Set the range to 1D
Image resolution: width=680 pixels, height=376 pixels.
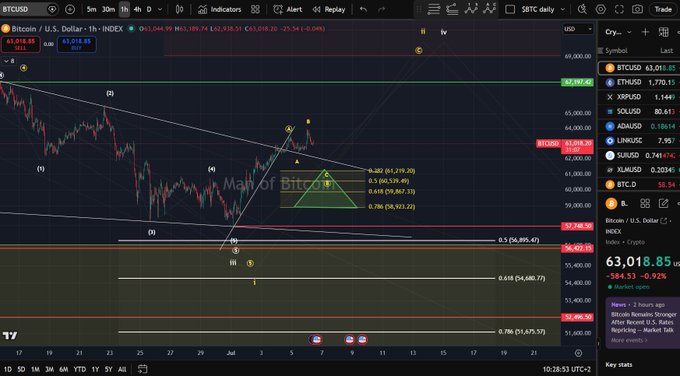[x=8, y=369]
